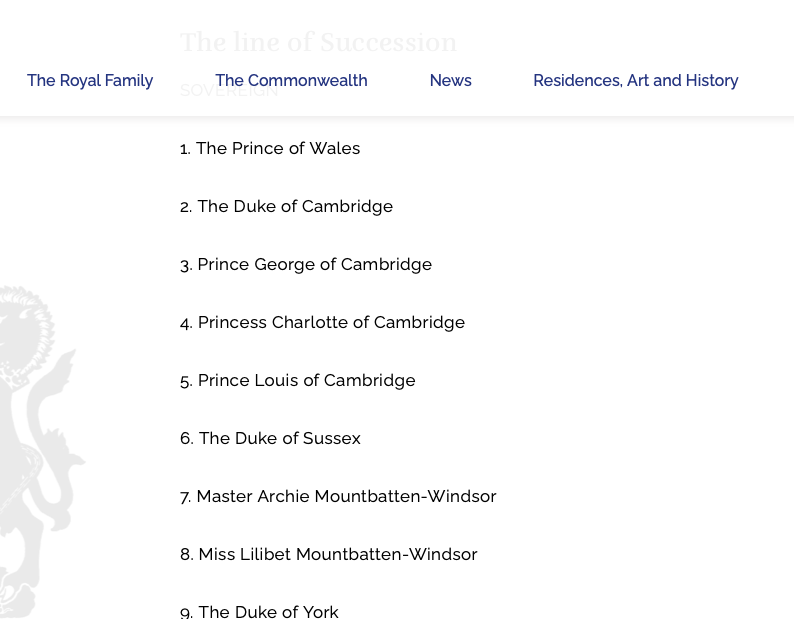Open The Royal Family menu
This screenshot has height=619, width=794.
(90, 81)
